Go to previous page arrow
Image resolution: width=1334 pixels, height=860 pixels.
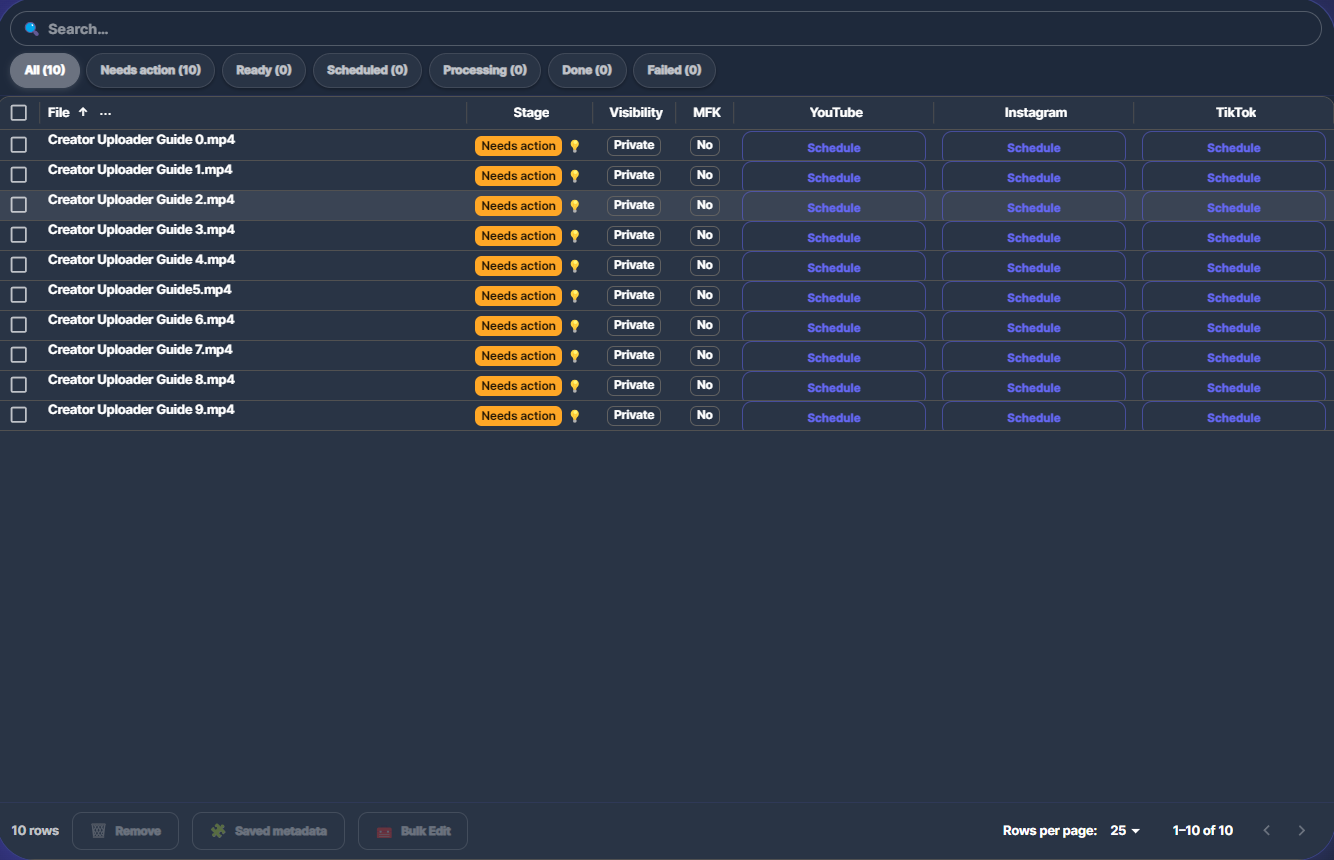[x=1267, y=831]
